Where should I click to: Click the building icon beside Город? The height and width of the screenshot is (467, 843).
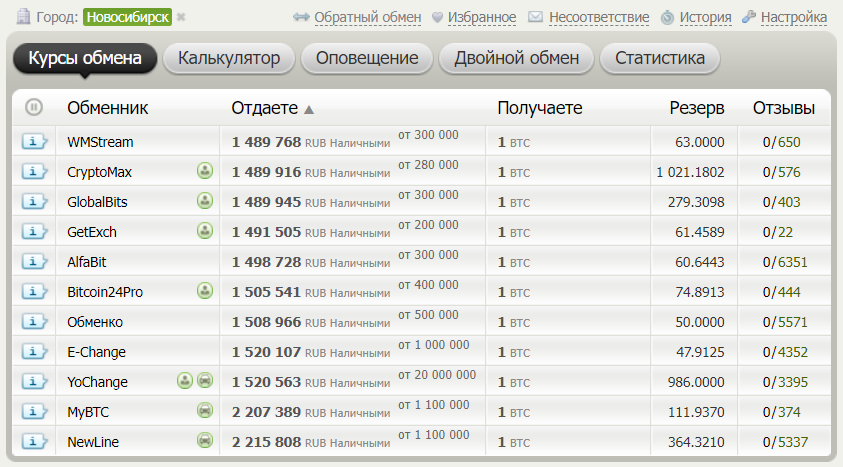[x=23, y=17]
